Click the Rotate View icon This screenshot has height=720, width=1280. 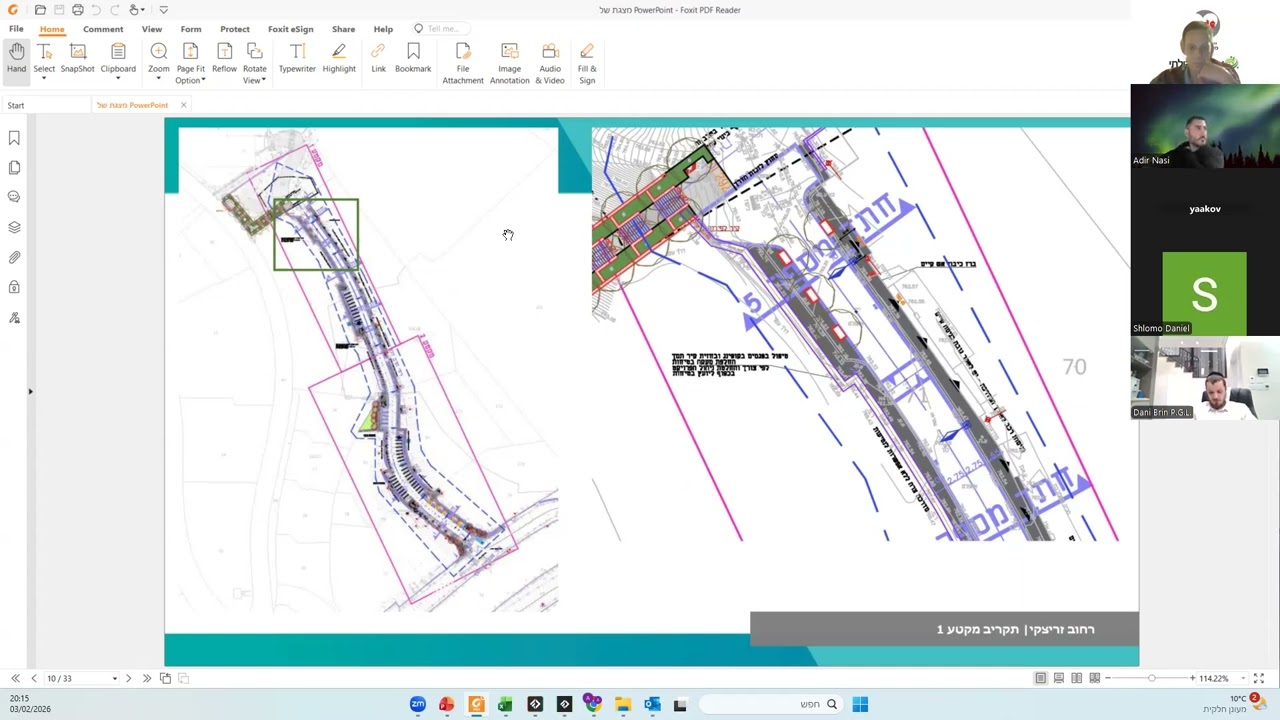pos(254,52)
